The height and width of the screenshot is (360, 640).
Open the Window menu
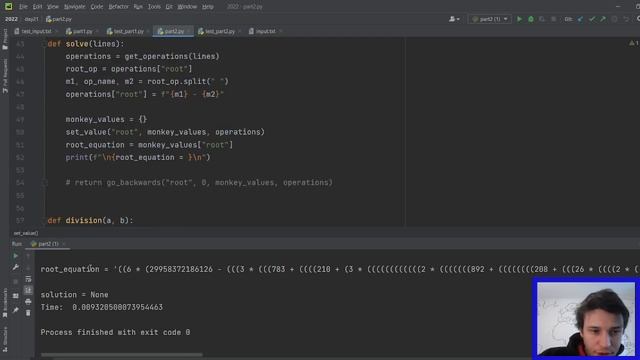tap(187, 7)
